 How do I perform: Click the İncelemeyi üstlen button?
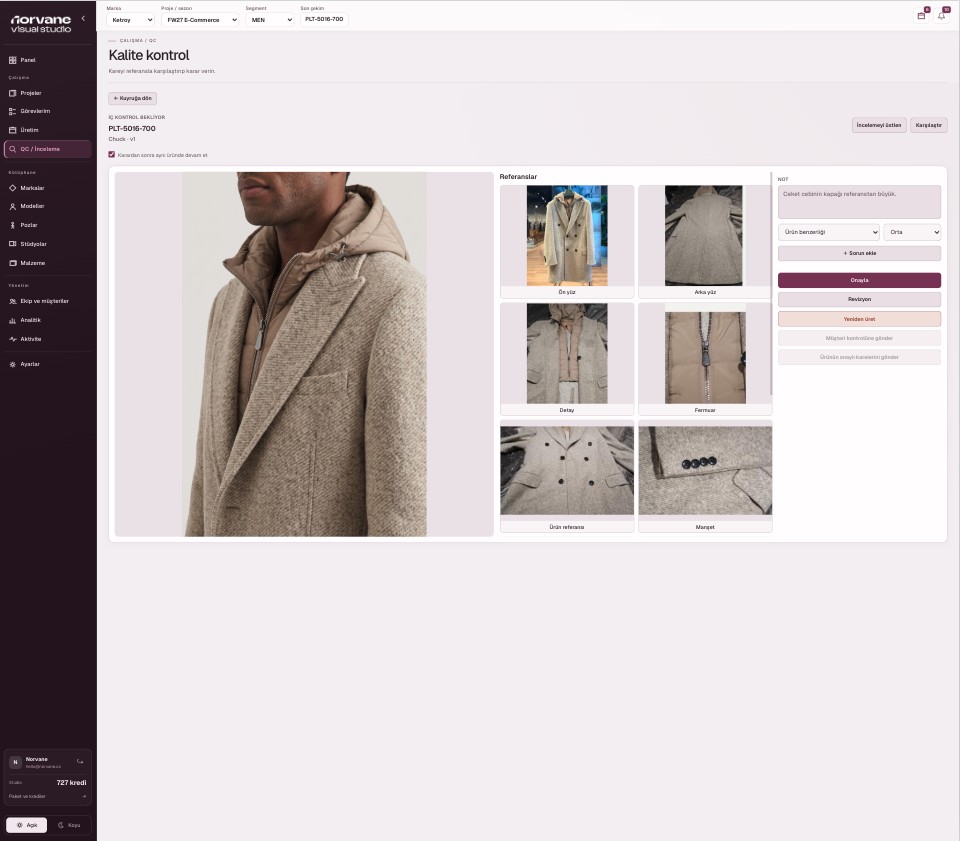coord(879,125)
